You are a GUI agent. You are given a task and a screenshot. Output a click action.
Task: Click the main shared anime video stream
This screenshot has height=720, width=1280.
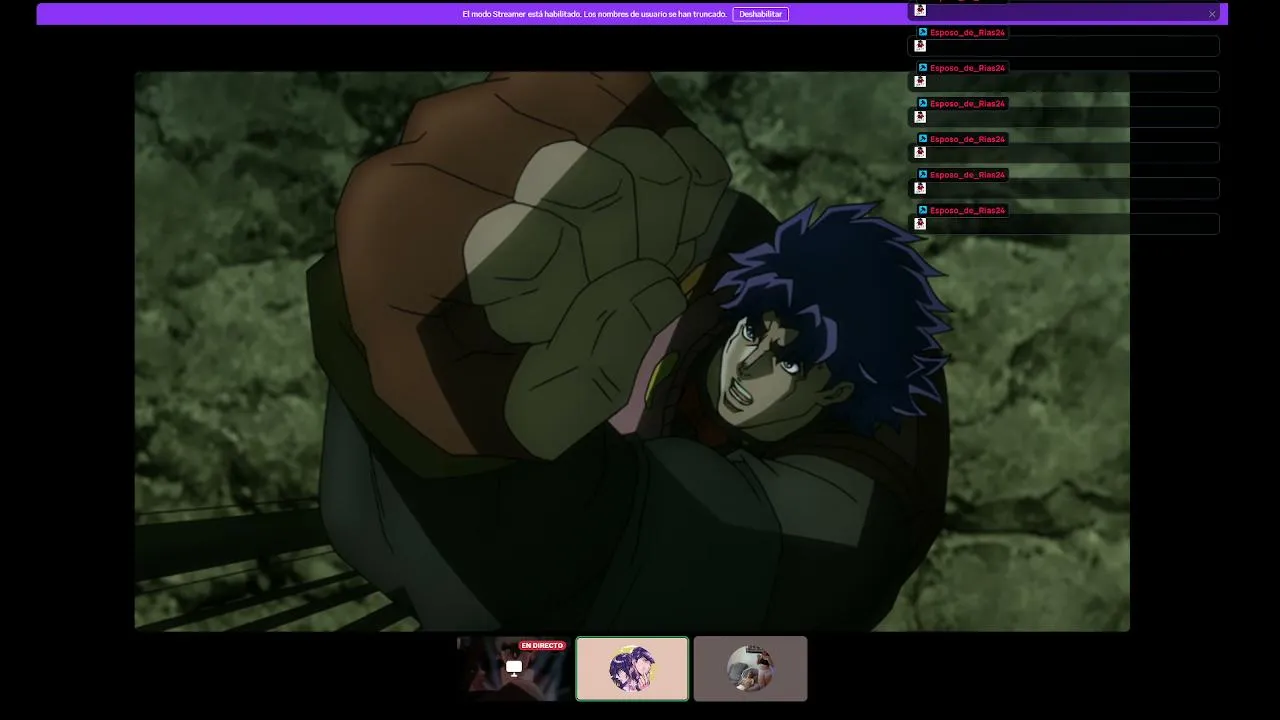point(632,351)
